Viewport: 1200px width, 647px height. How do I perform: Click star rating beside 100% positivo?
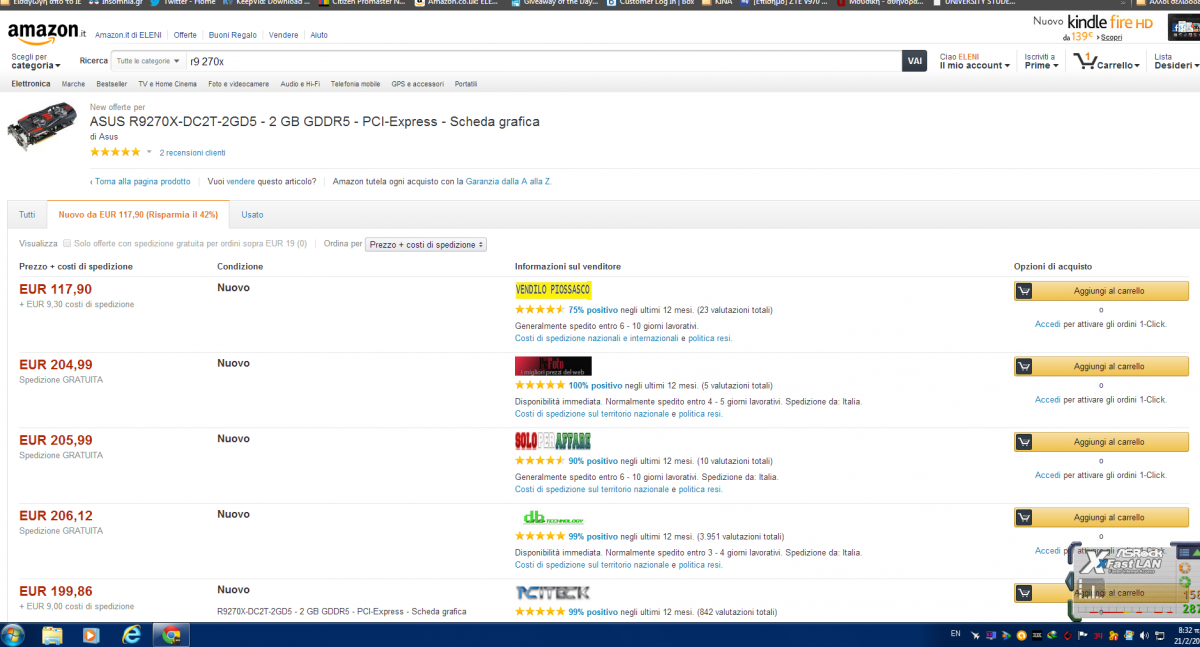point(539,385)
